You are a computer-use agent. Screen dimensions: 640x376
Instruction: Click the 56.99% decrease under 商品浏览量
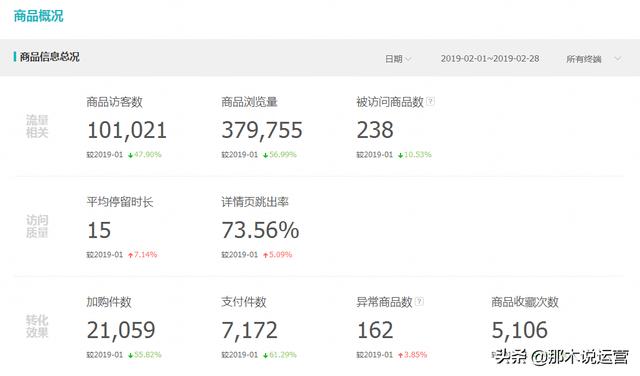pyautogui.click(x=280, y=155)
